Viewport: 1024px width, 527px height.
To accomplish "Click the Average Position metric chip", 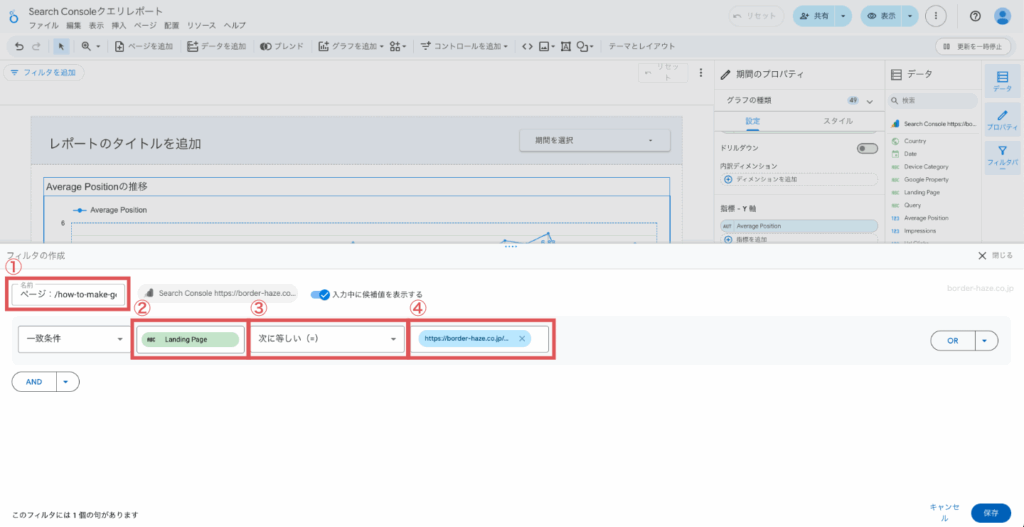I will pos(799,226).
